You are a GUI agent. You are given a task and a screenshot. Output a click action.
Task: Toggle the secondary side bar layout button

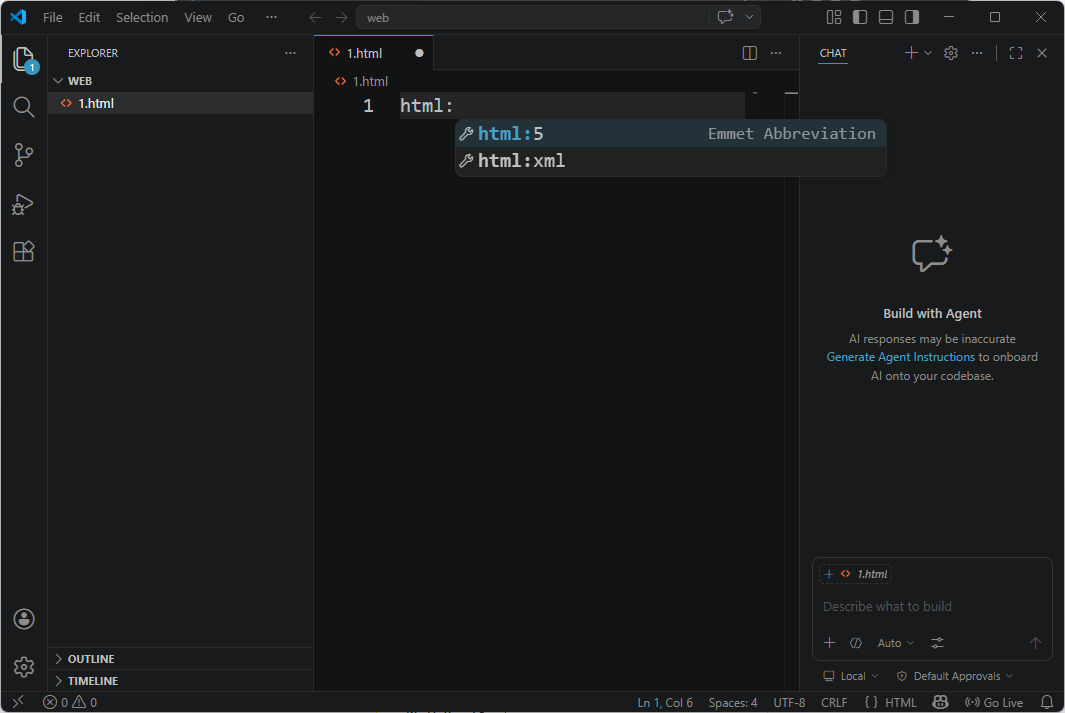coord(912,17)
